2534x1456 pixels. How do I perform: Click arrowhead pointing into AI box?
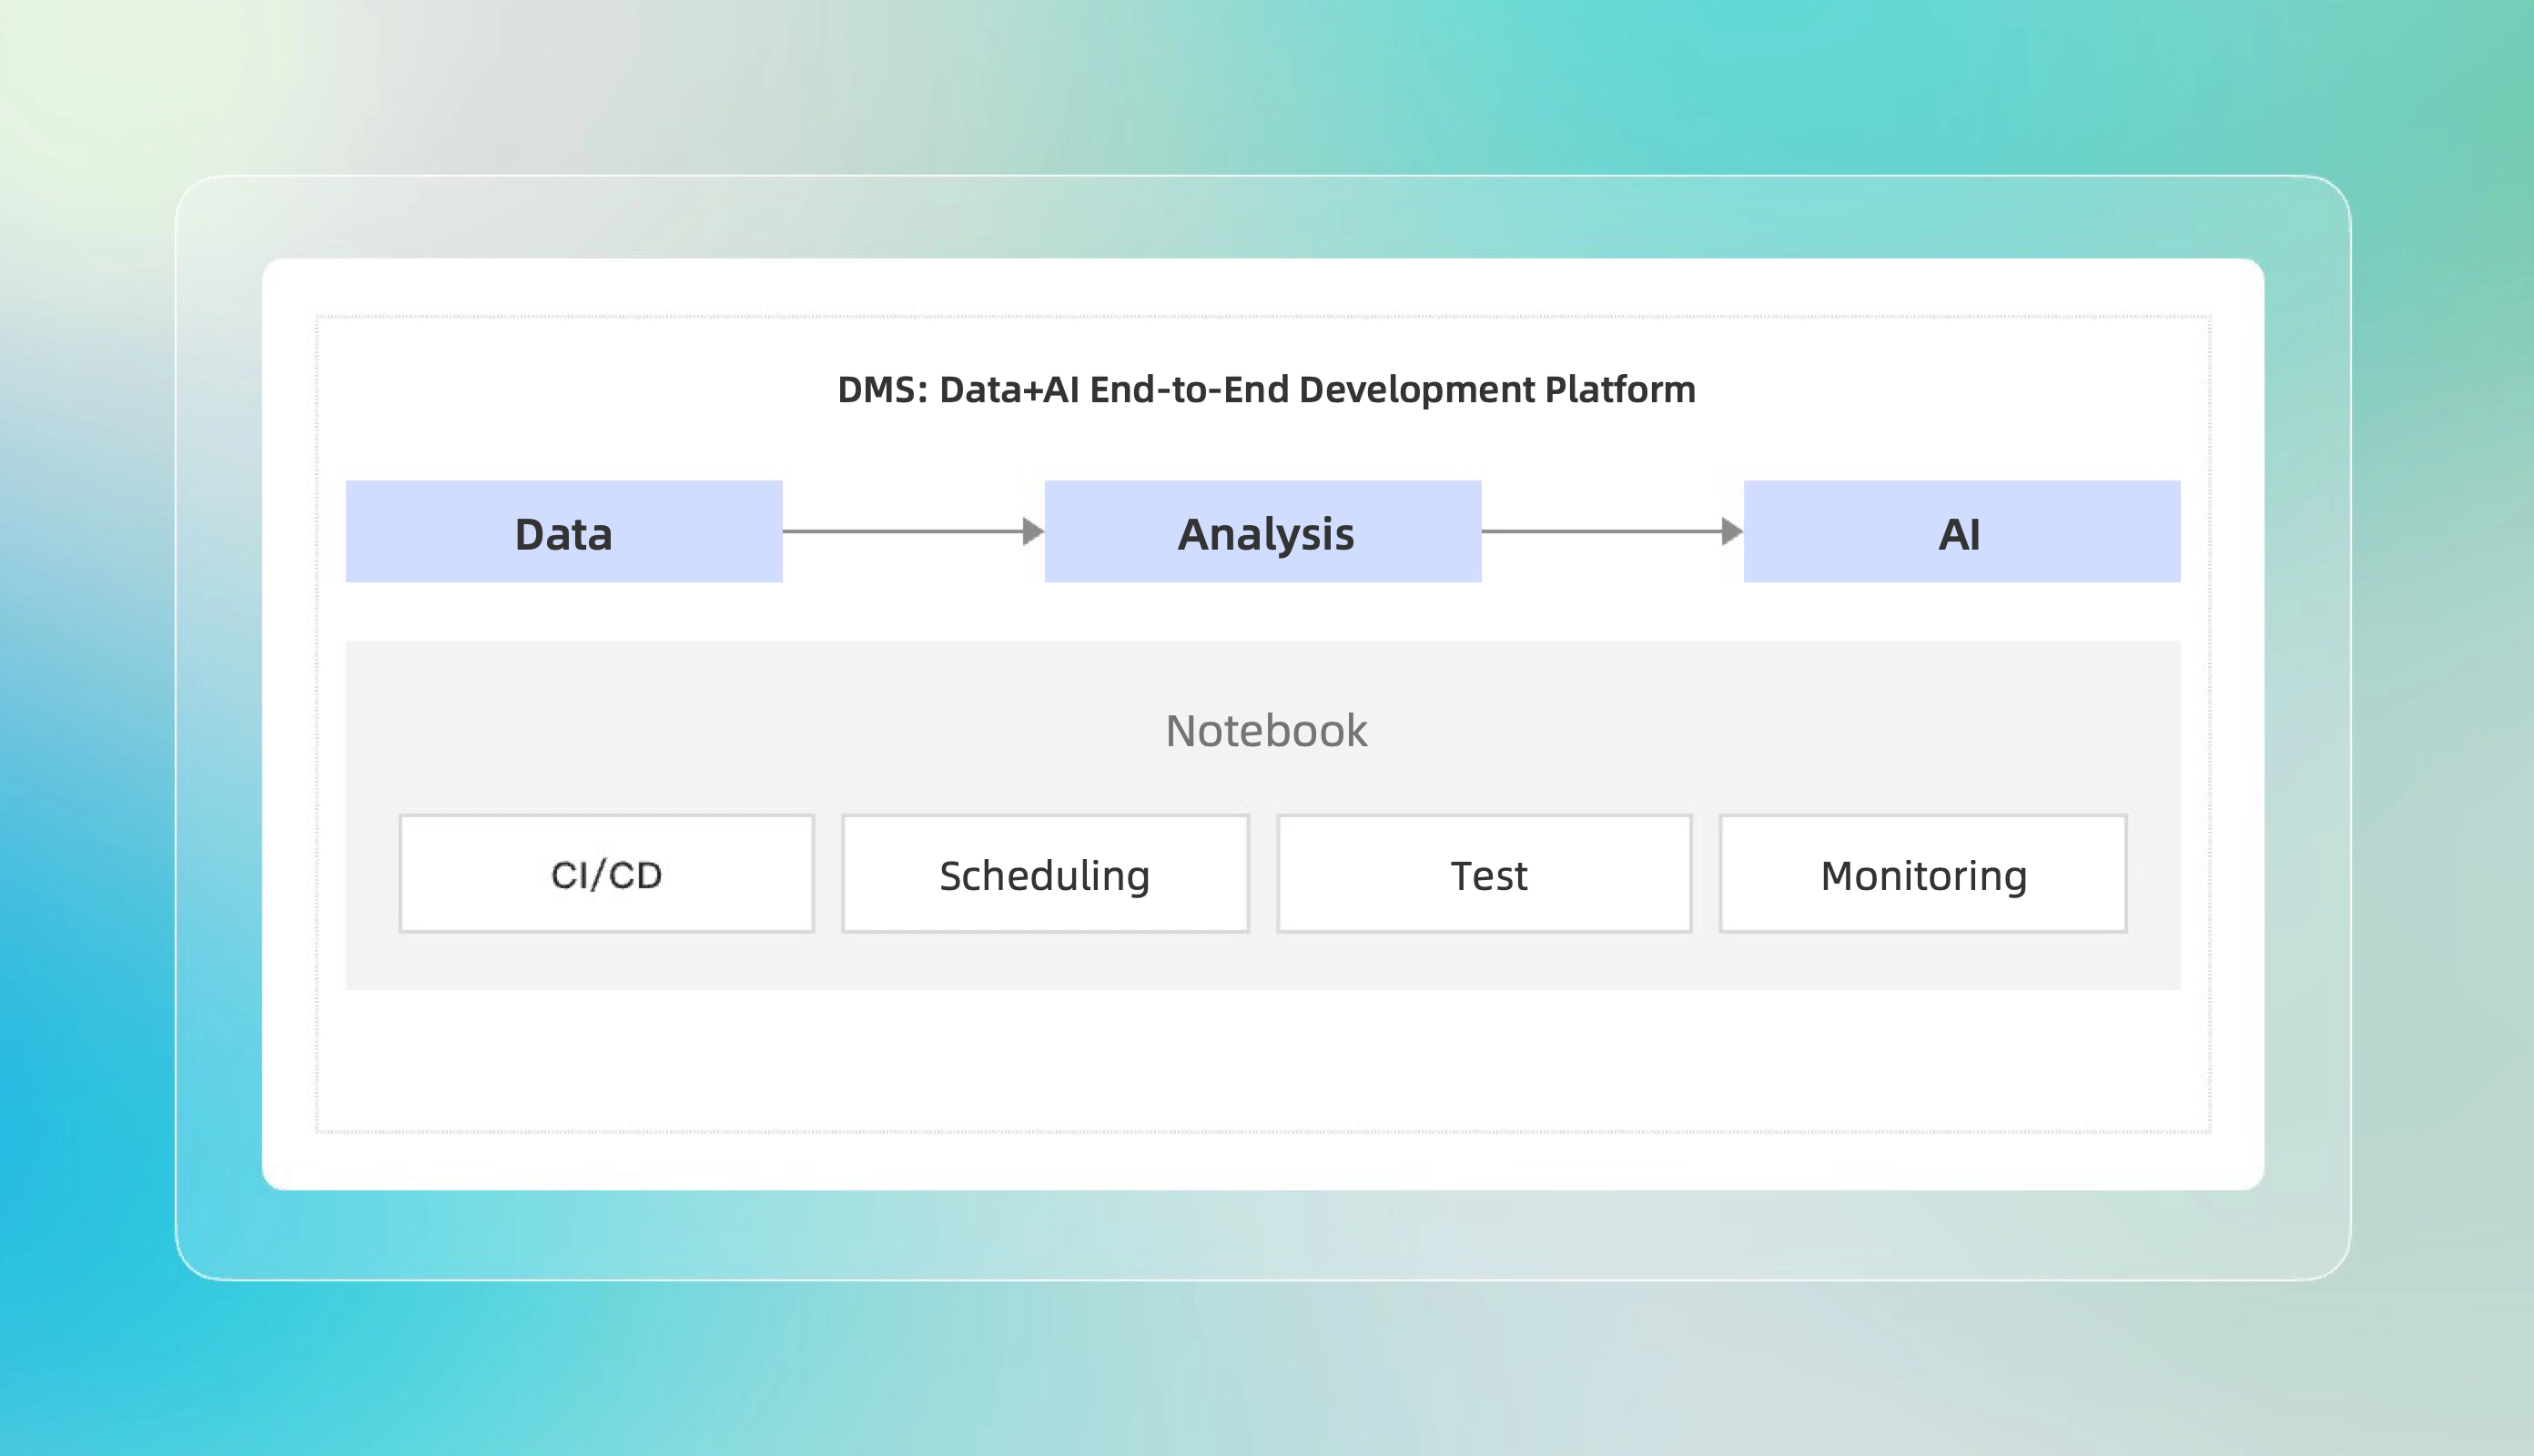[1732, 532]
